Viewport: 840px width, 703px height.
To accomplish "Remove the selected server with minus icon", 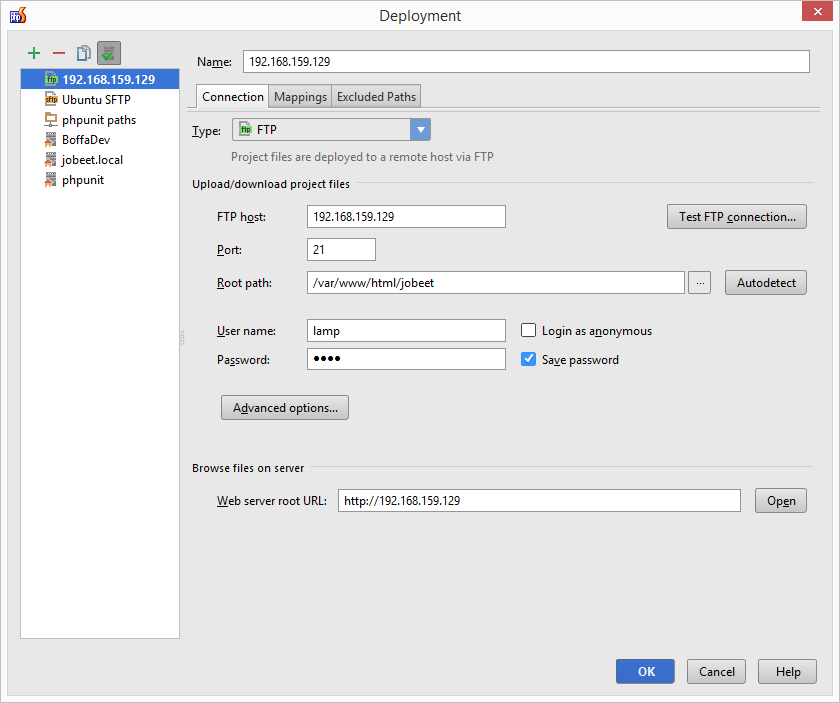I will [59, 53].
